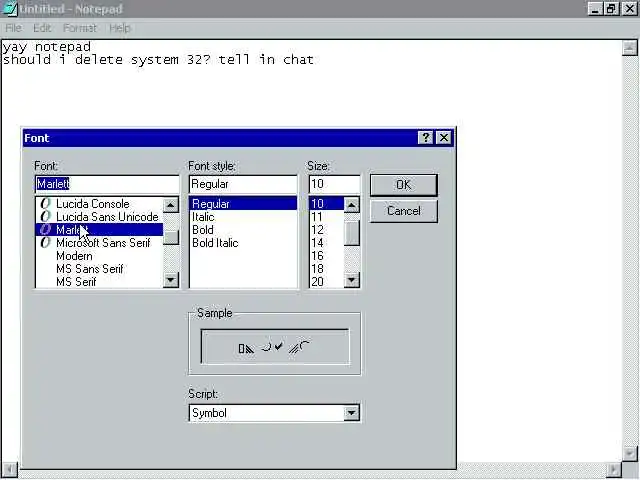Viewport: 640px width, 480px height.
Task: Restore down the Notepad window
Action: [611, 9]
